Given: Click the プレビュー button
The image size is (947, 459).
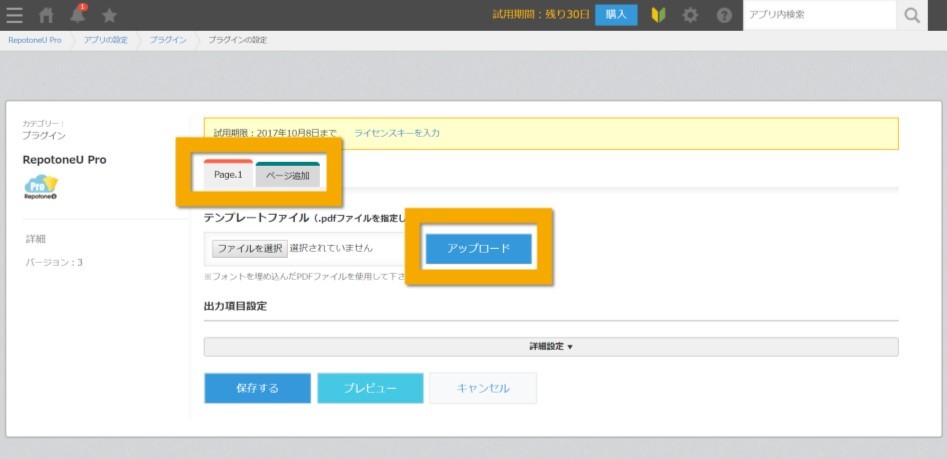Looking at the screenshot, I should tap(370, 388).
